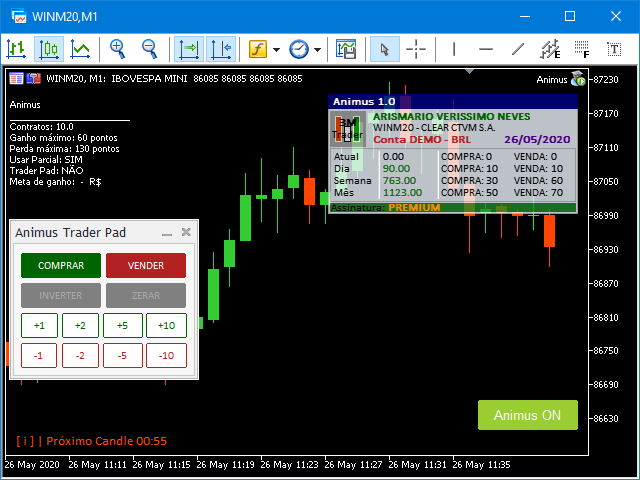Click the date 26/05/2020
The width and height of the screenshot is (640, 480).
[537, 140]
